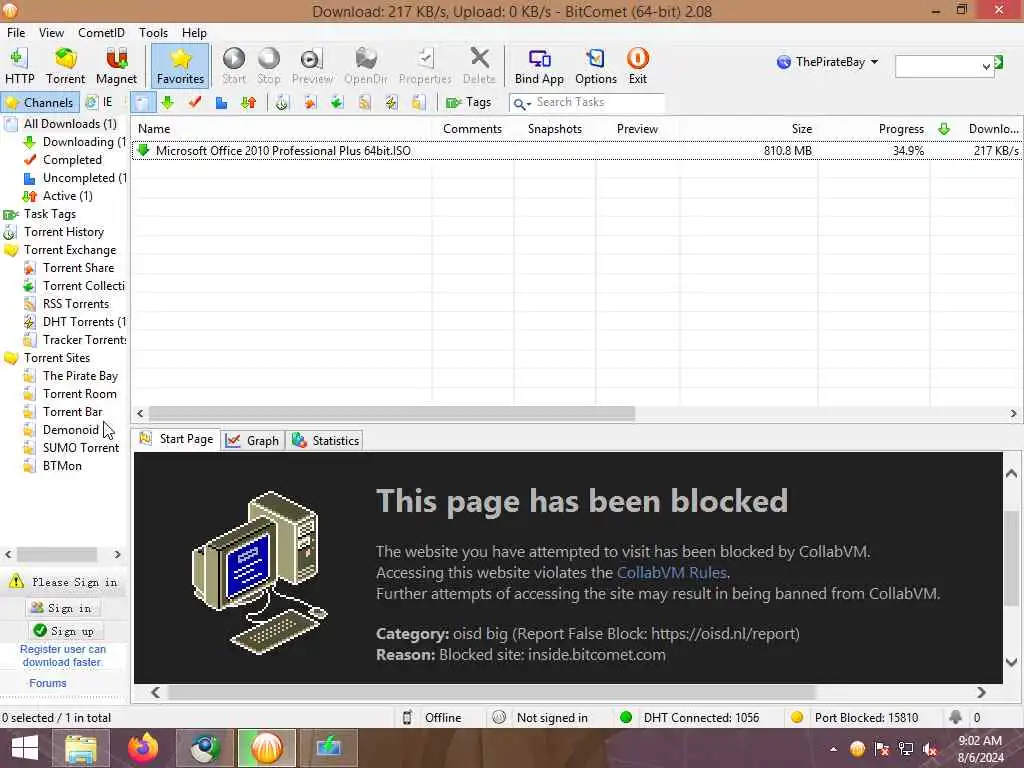This screenshot has width=1024, height=768.
Task: Open the CometID menu
Action: [x=101, y=33]
